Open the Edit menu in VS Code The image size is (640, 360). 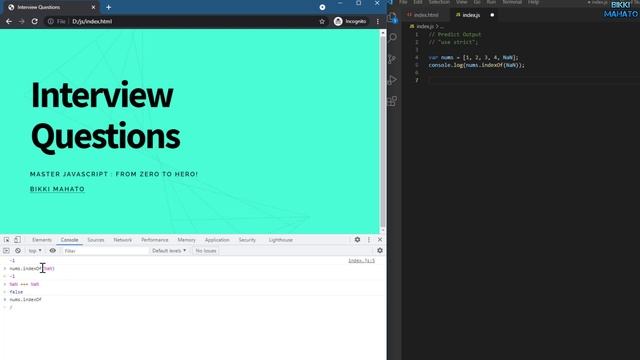[x=418, y=2]
